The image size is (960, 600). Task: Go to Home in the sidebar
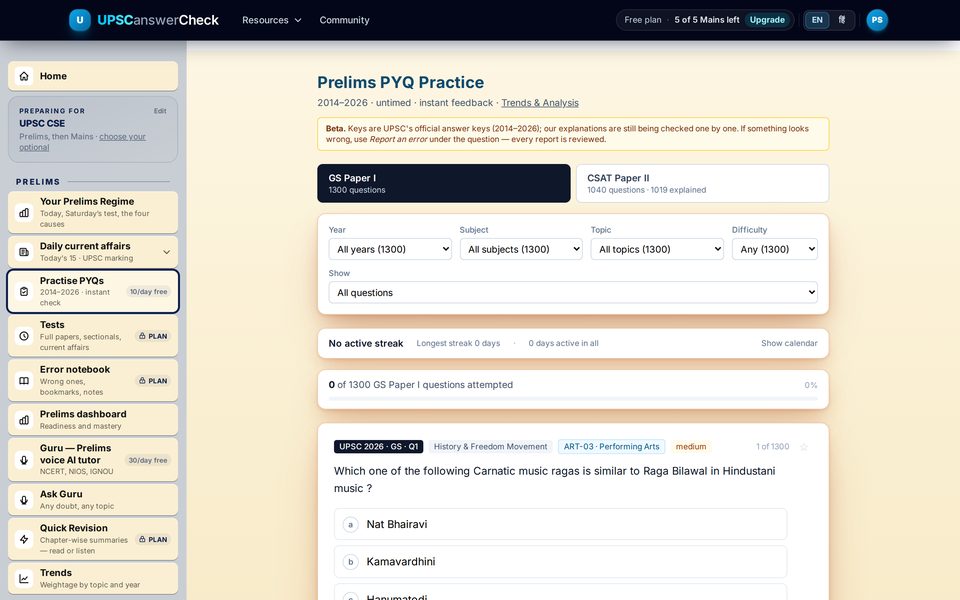click(93, 76)
